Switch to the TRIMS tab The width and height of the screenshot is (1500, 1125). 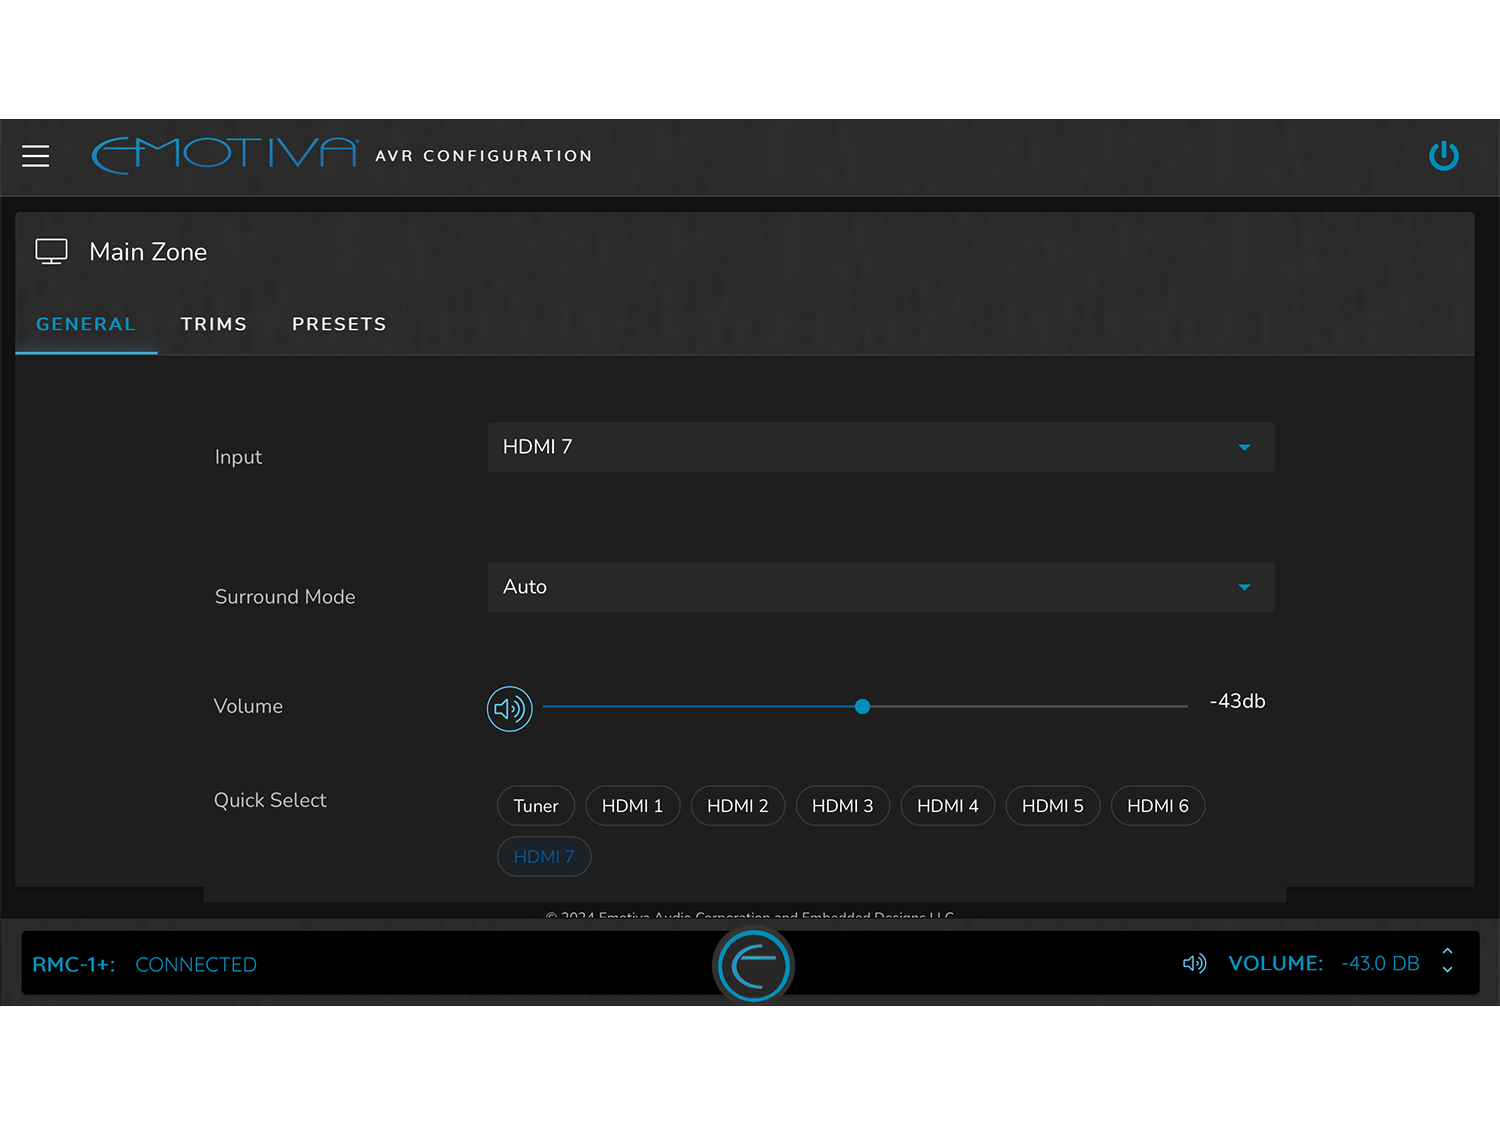tap(213, 323)
